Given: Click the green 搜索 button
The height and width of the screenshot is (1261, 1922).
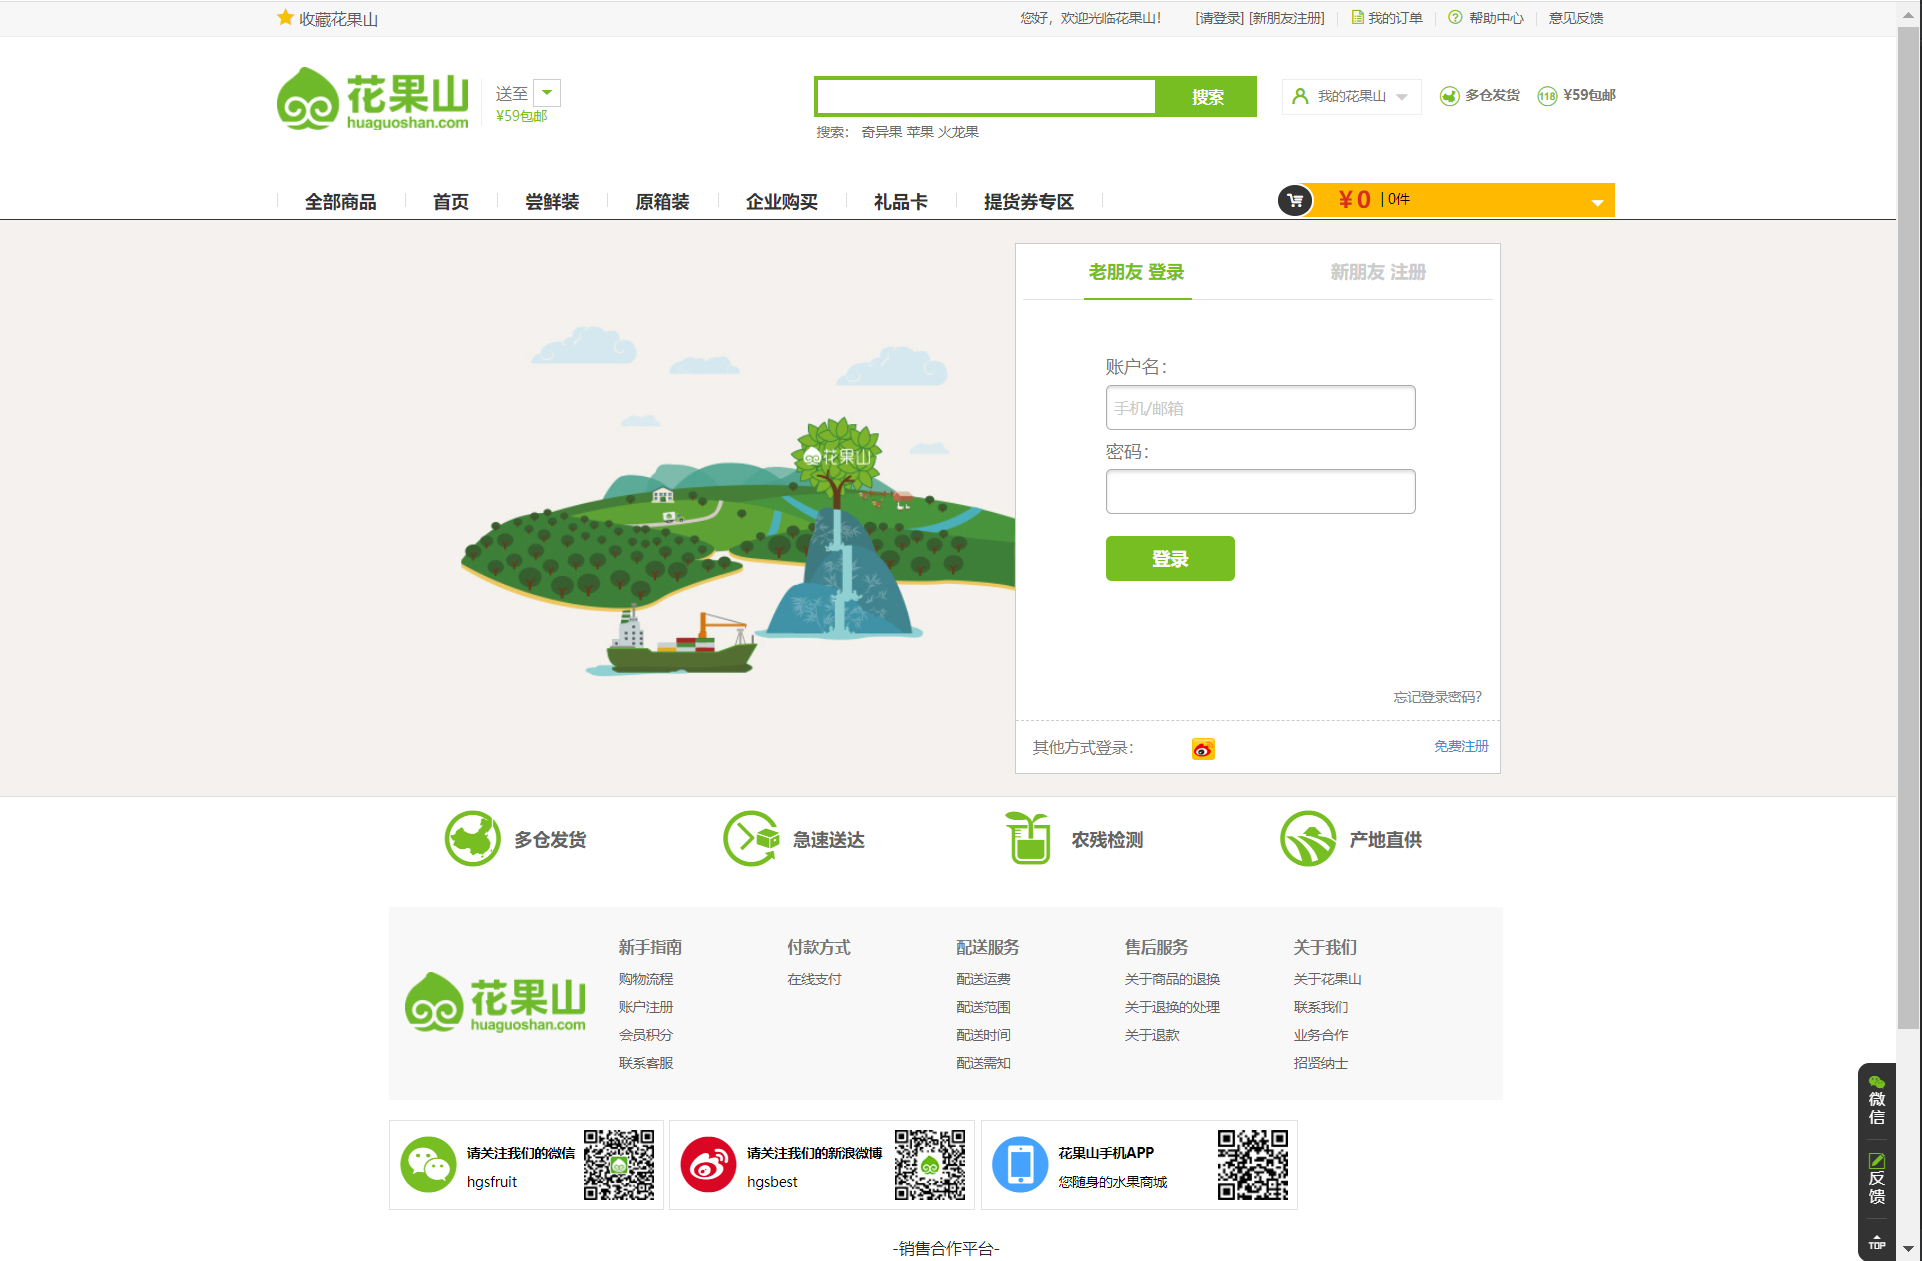Looking at the screenshot, I should [1207, 97].
